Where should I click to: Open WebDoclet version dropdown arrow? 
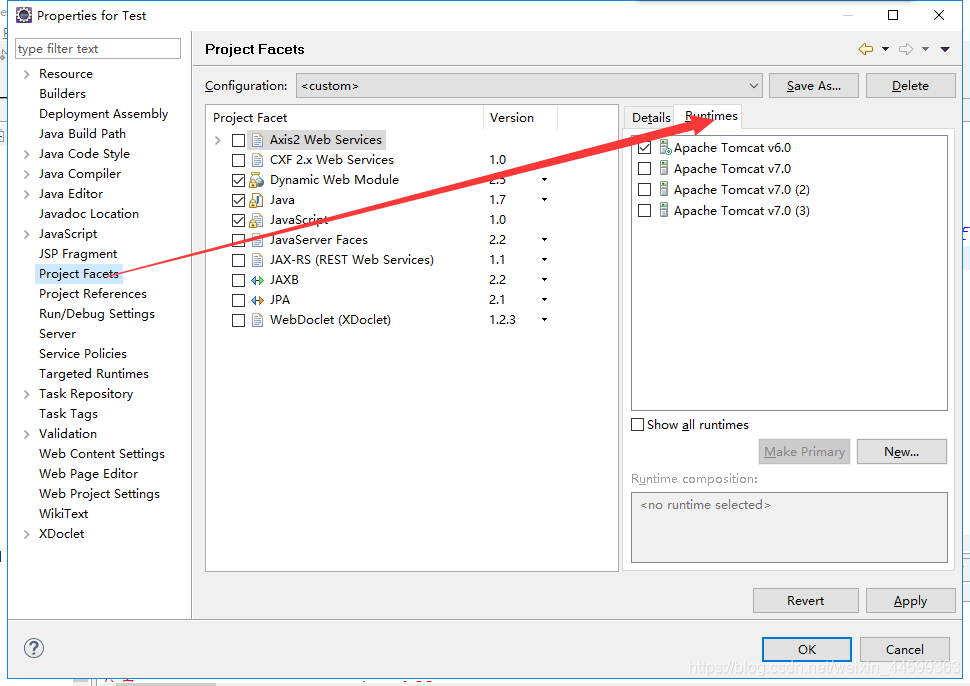coord(544,320)
